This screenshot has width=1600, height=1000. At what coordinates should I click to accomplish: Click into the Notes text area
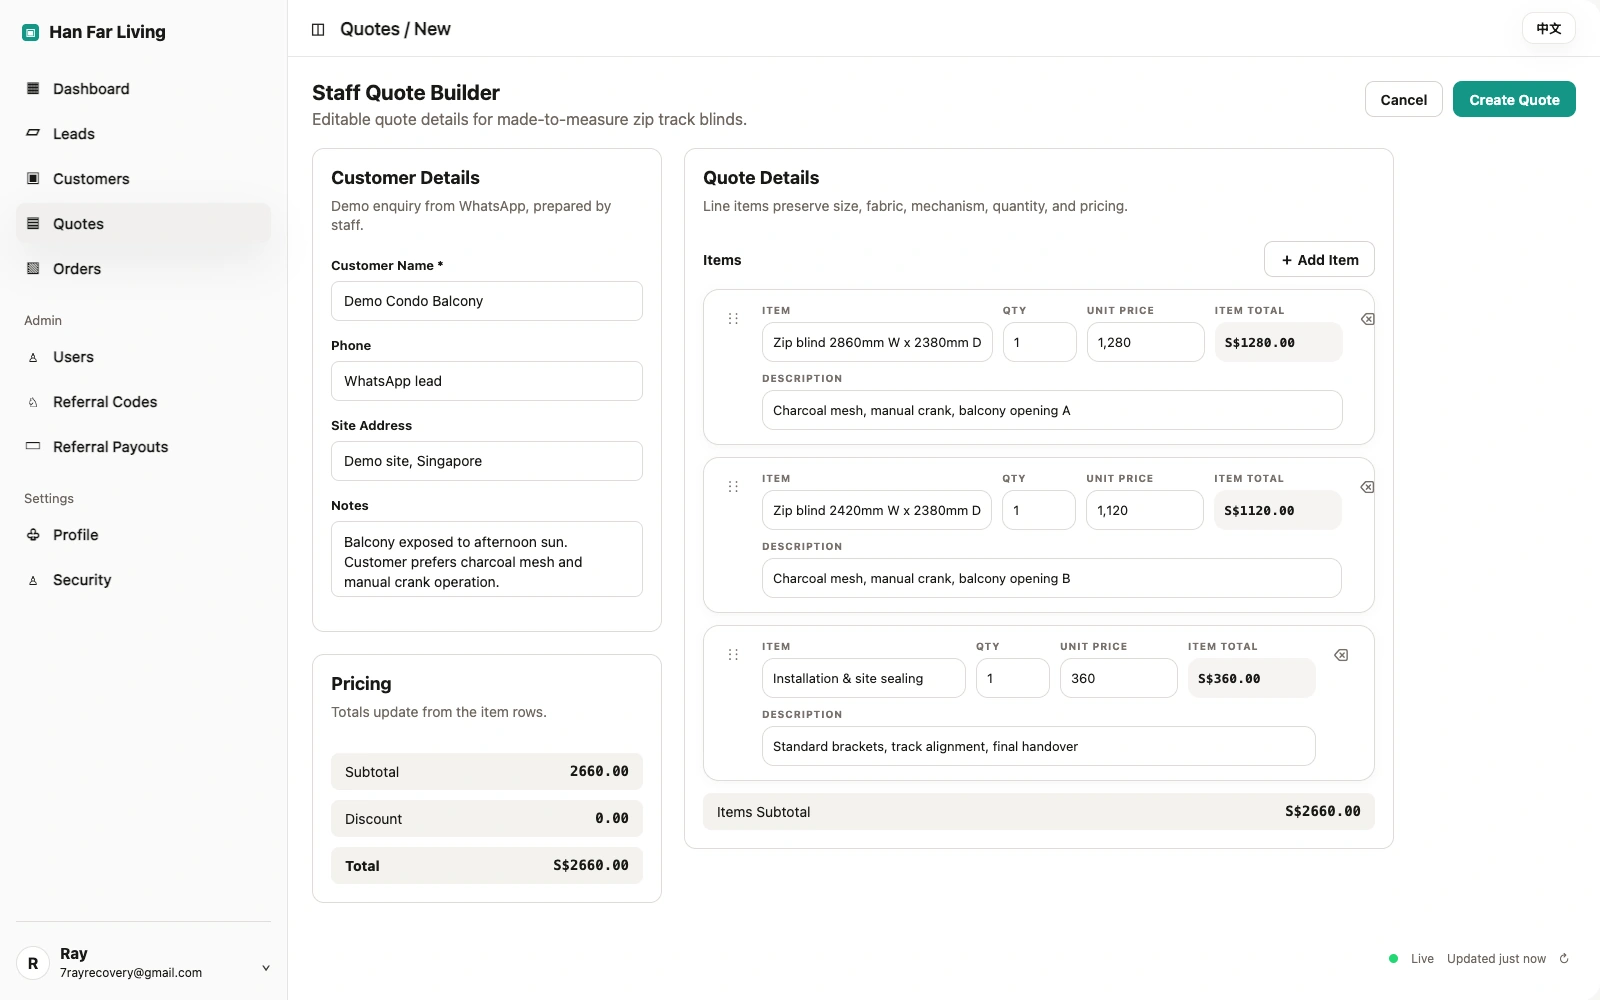point(487,559)
